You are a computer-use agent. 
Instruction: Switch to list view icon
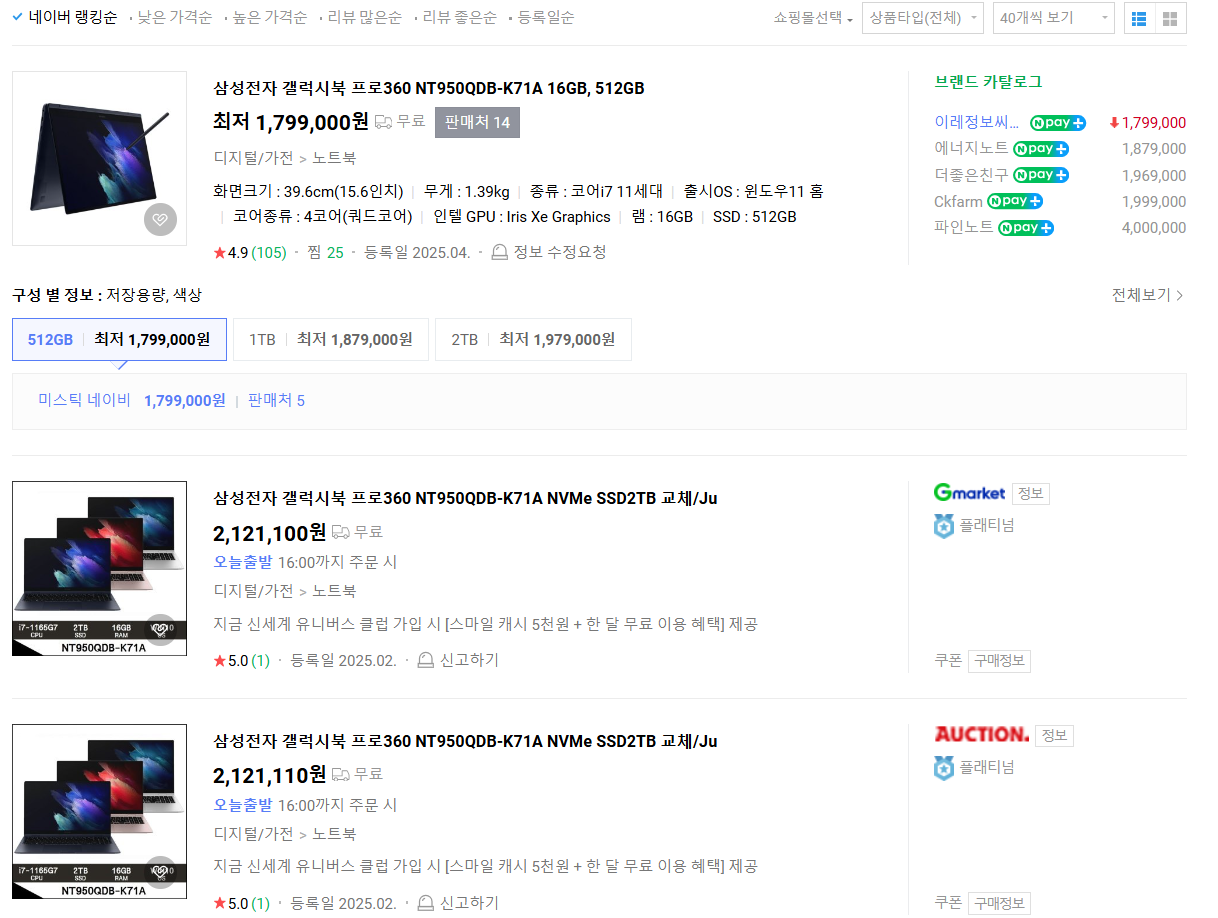click(x=1139, y=18)
